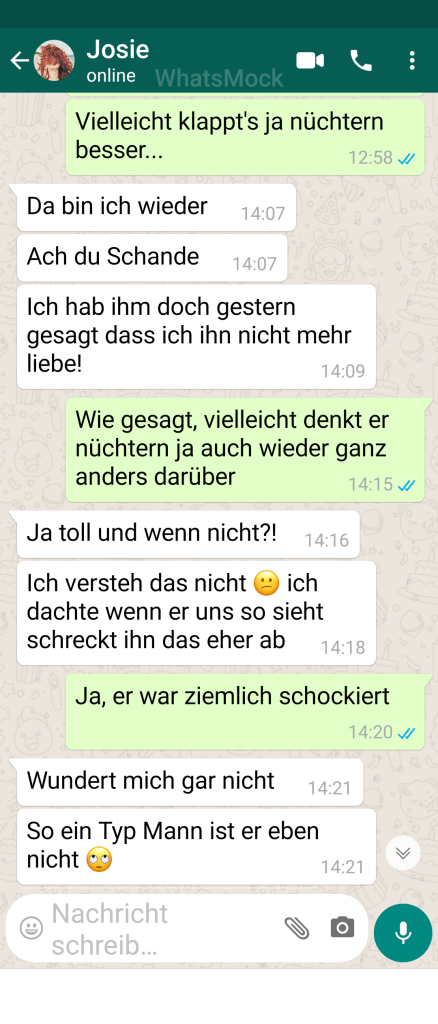Jump to latest messages with down chevron
This screenshot has height=1024, width=438.
click(403, 853)
